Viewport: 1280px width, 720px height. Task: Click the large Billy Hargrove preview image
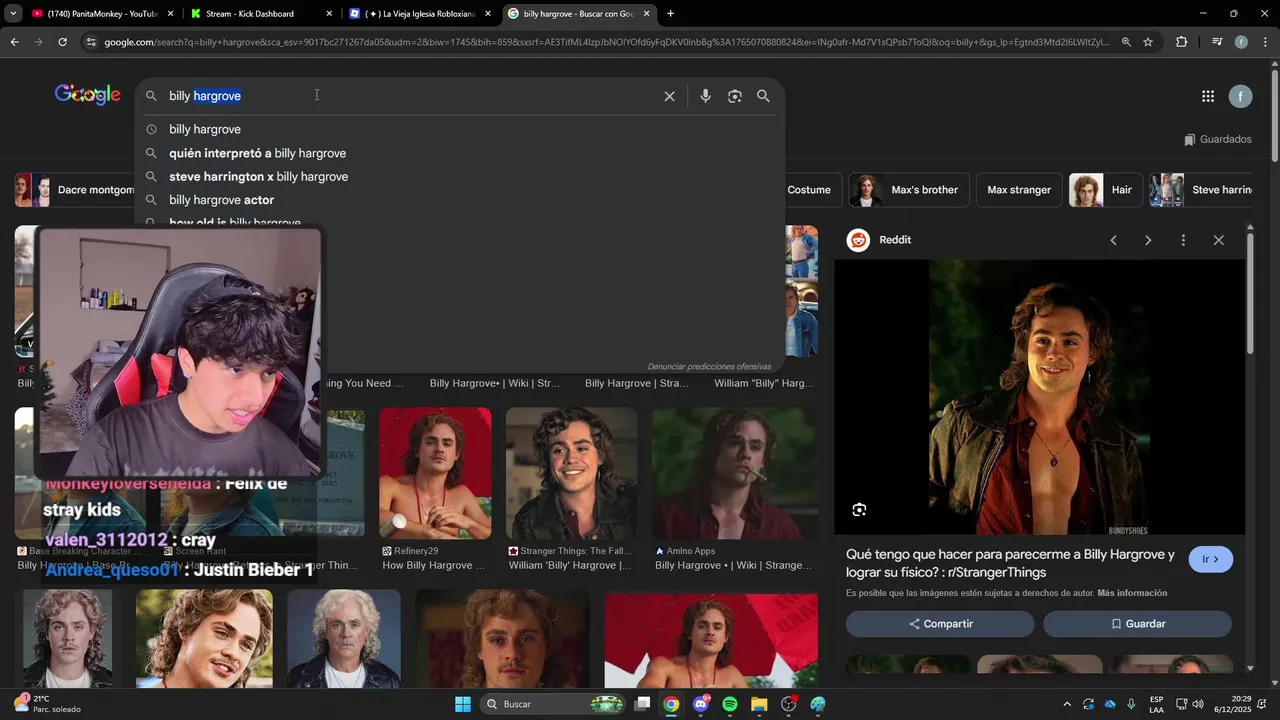coord(1040,397)
